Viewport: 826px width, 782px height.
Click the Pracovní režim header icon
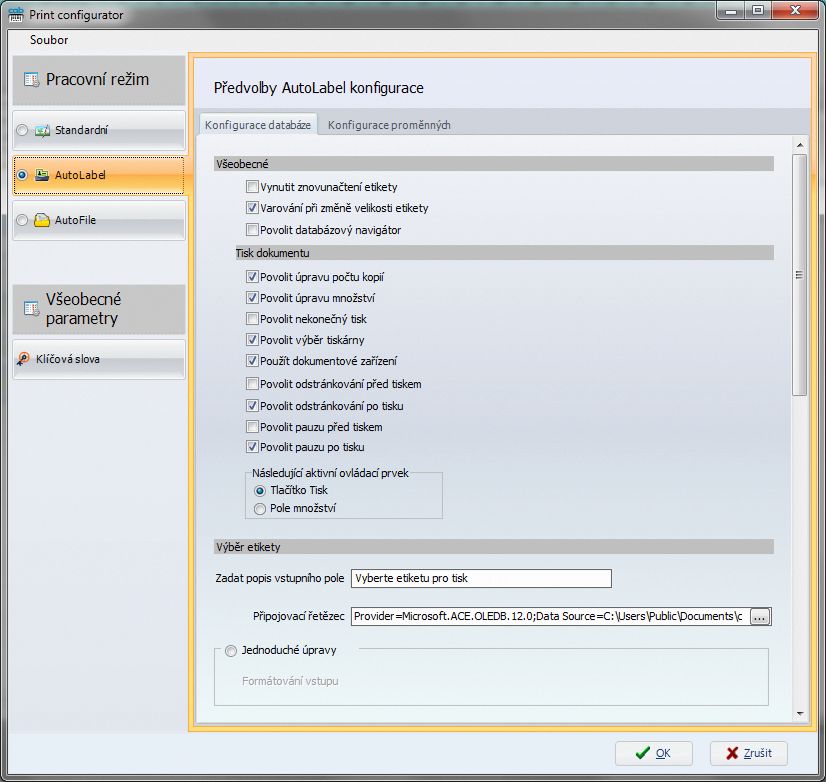[31, 80]
